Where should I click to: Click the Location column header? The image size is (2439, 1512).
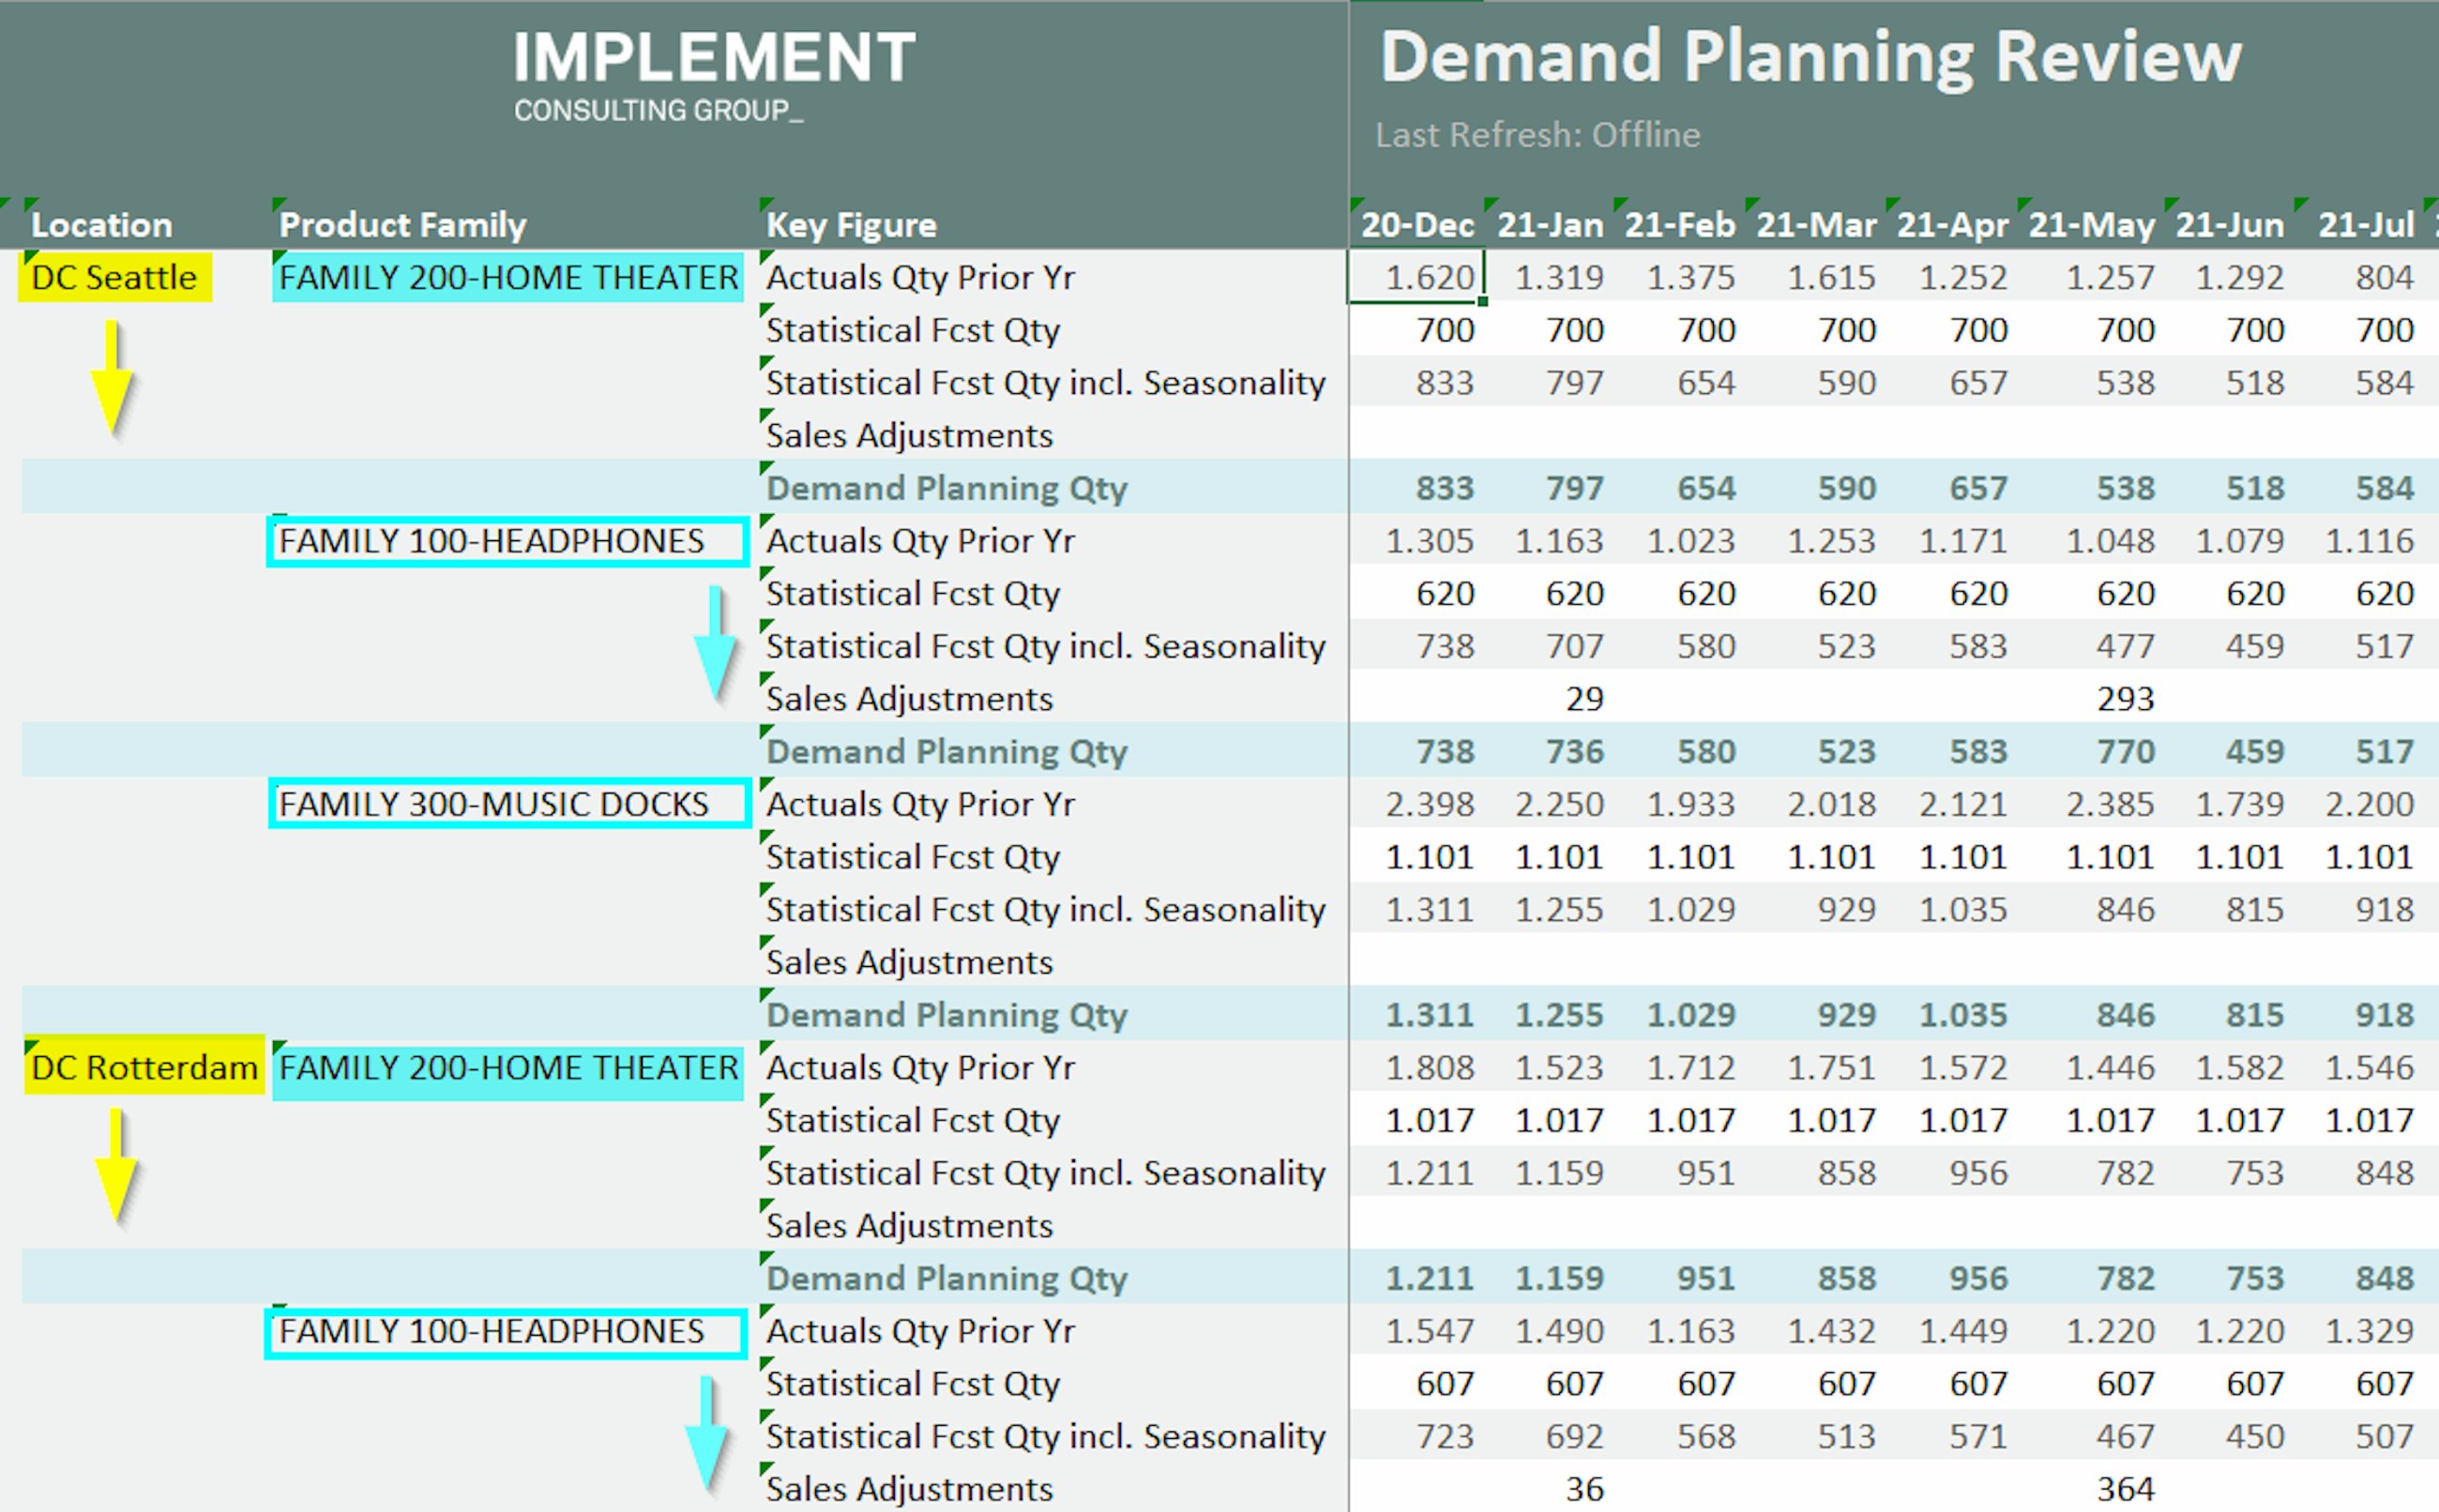pos(100,224)
